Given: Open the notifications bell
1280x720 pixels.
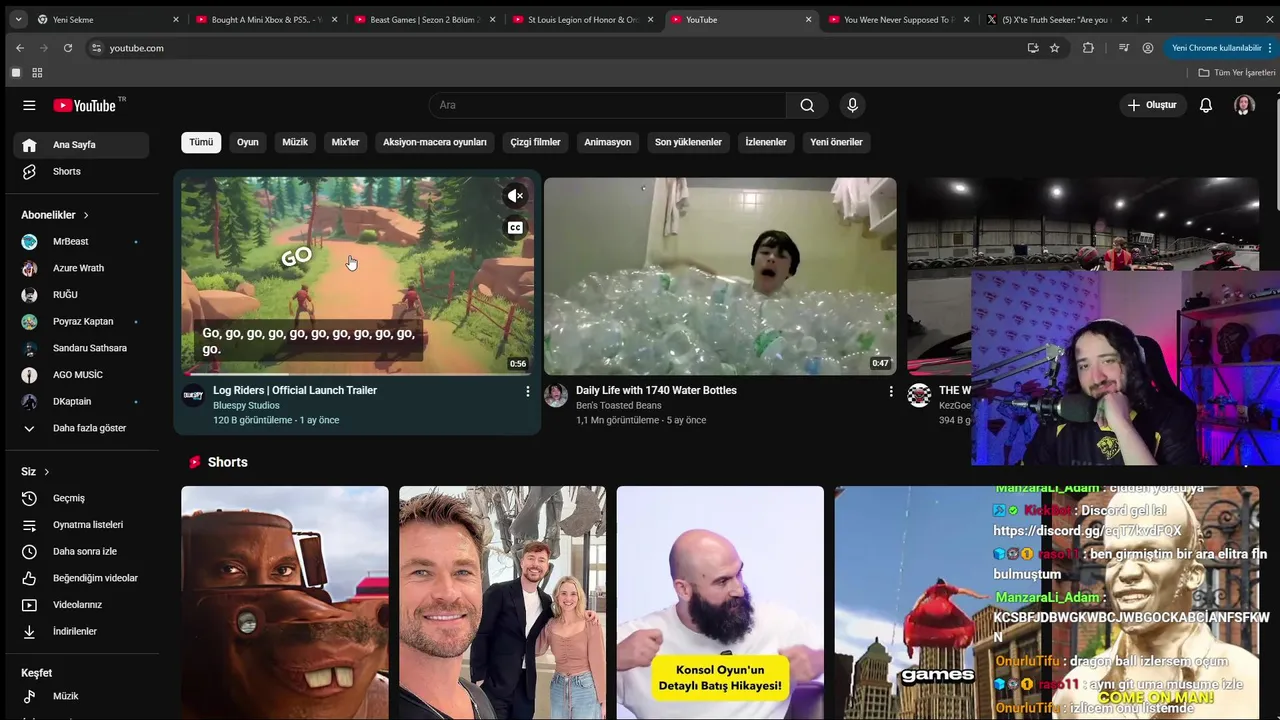Looking at the screenshot, I should (1206, 105).
